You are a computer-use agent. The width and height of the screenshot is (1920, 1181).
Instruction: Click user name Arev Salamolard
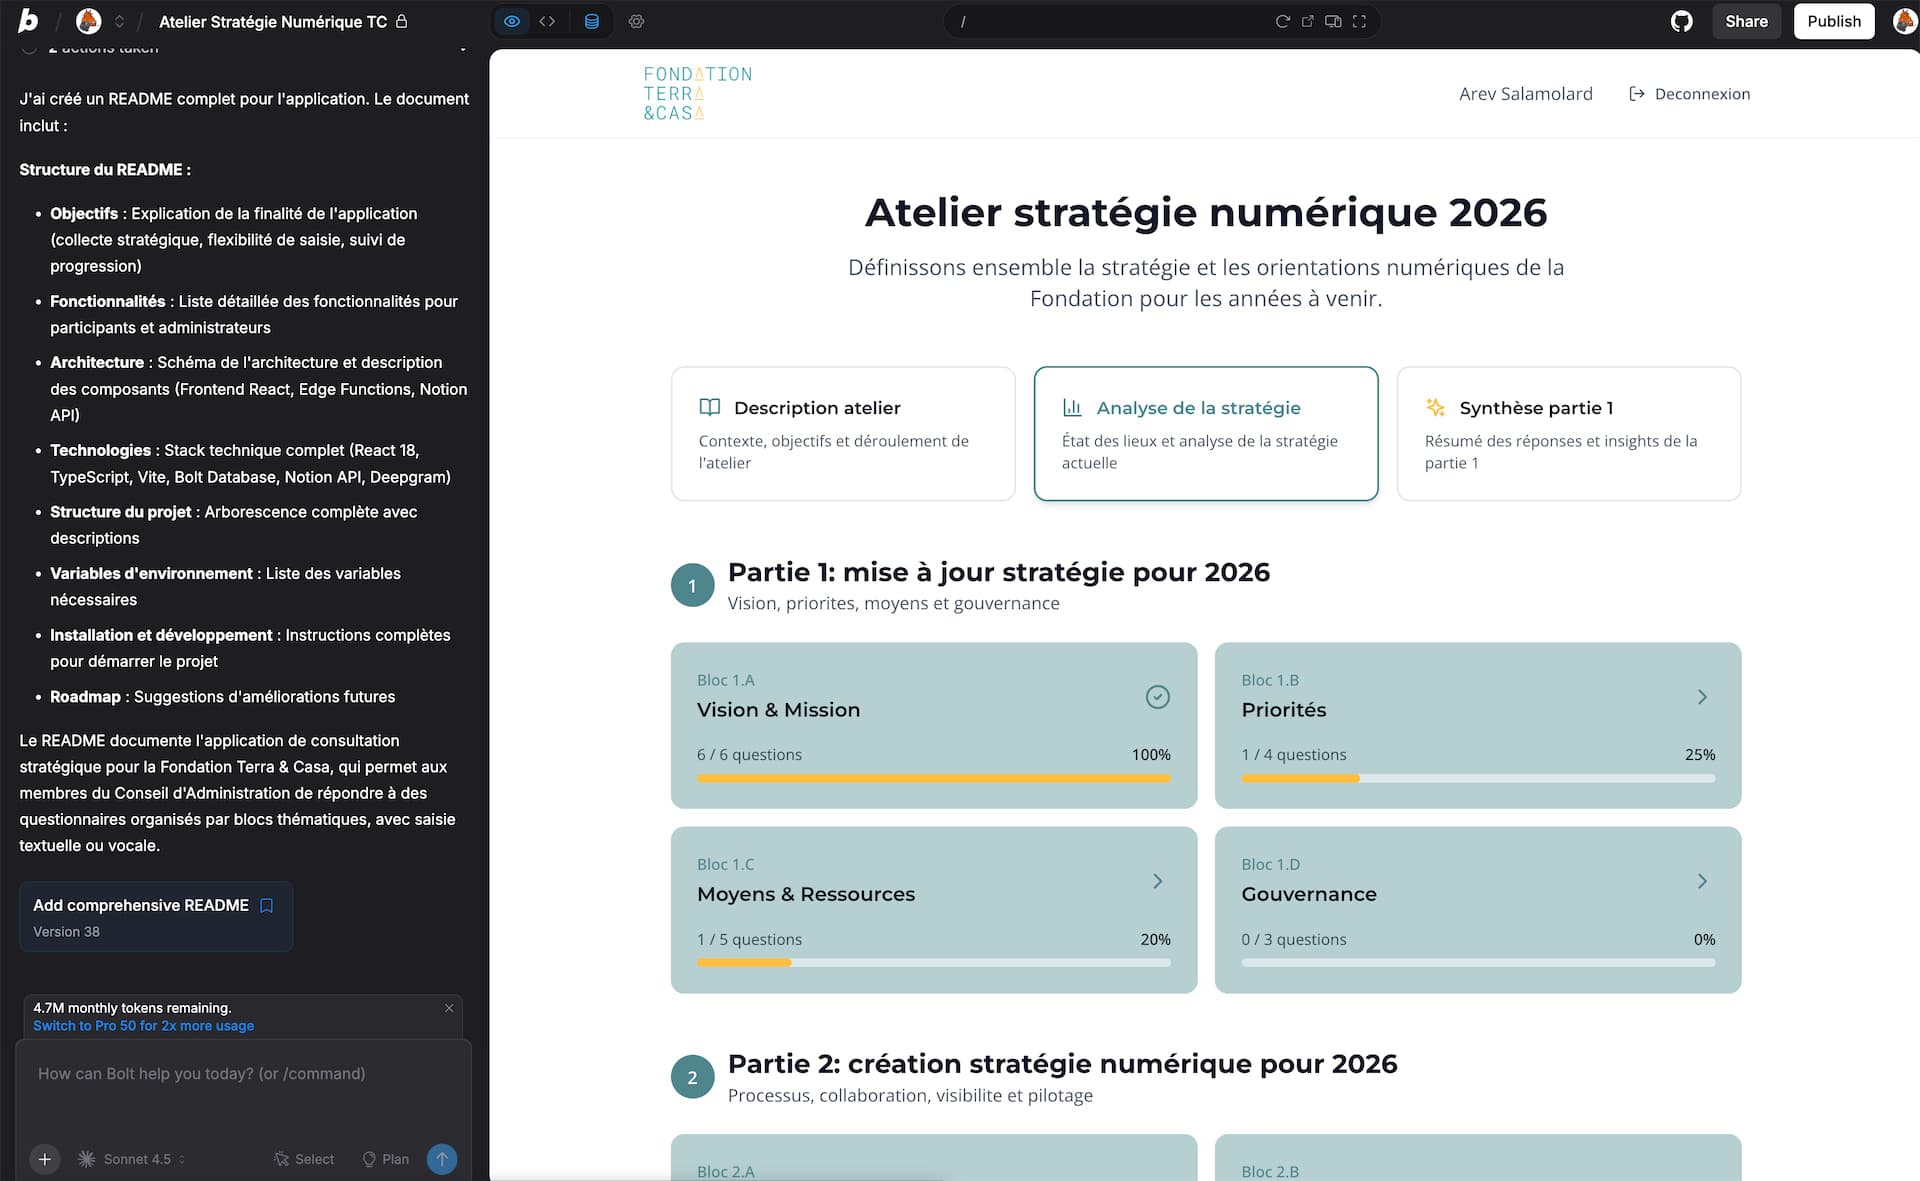[1525, 93]
